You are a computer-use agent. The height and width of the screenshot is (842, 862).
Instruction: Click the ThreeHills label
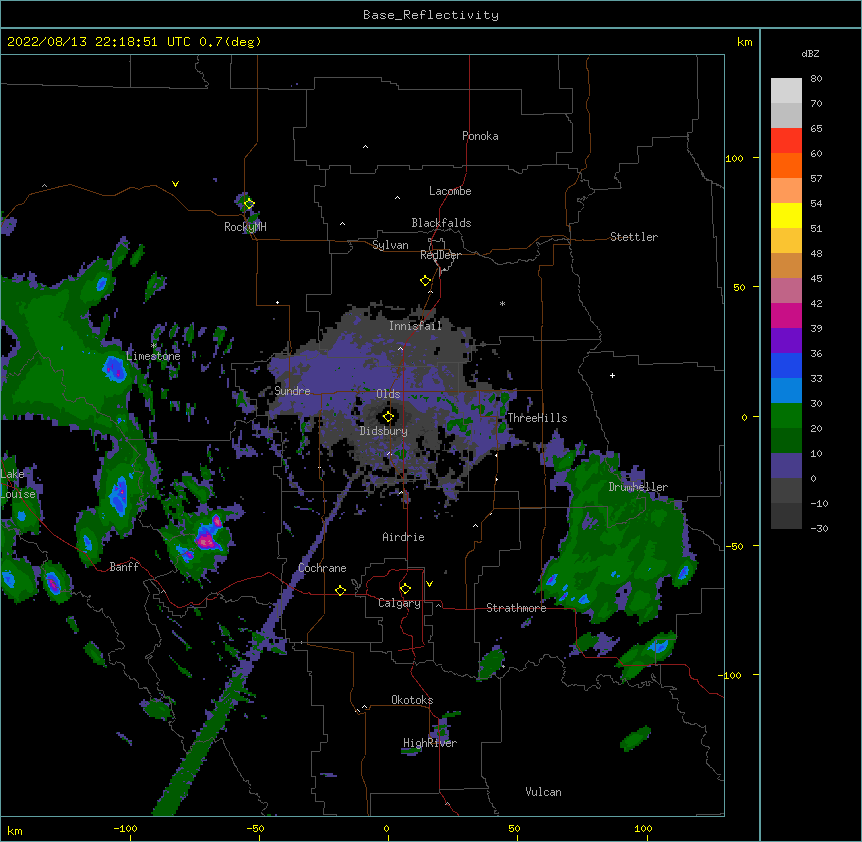tap(537, 418)
